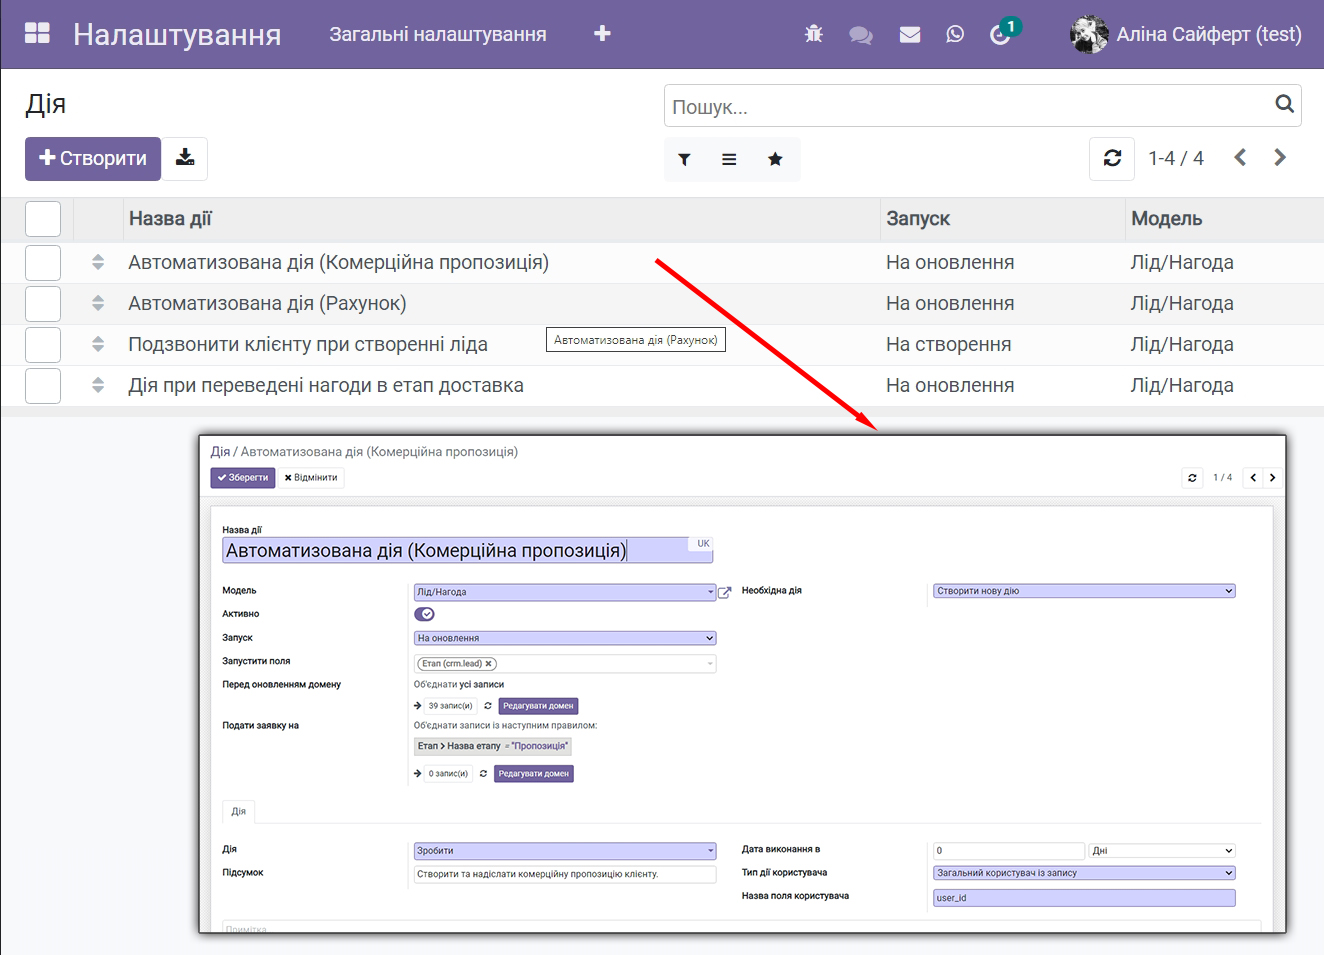
Task: Refresh the action list
Action: pos(1112,158)
